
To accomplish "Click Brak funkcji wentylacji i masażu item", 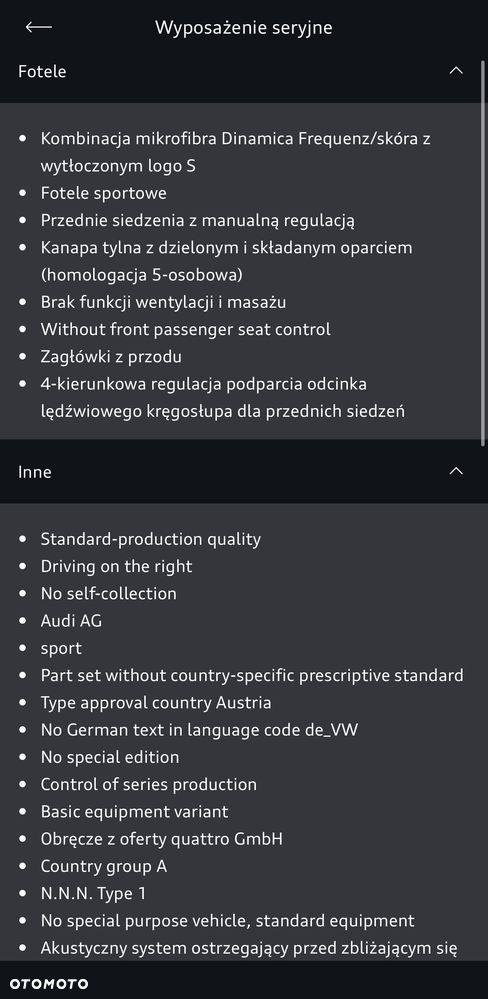I will (x=163, y=302).
